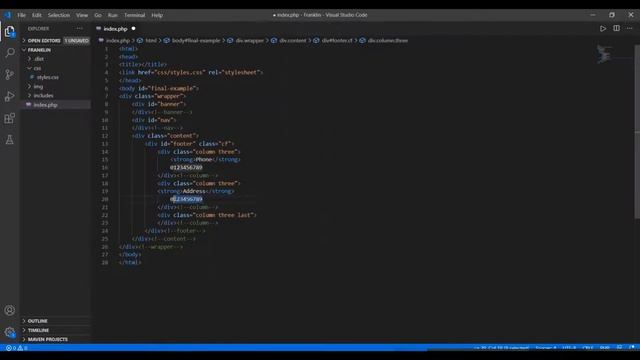Viewport: 640px width, 360px height.
Task: Open the Manage gear icon
Action: tap(9, 332)
